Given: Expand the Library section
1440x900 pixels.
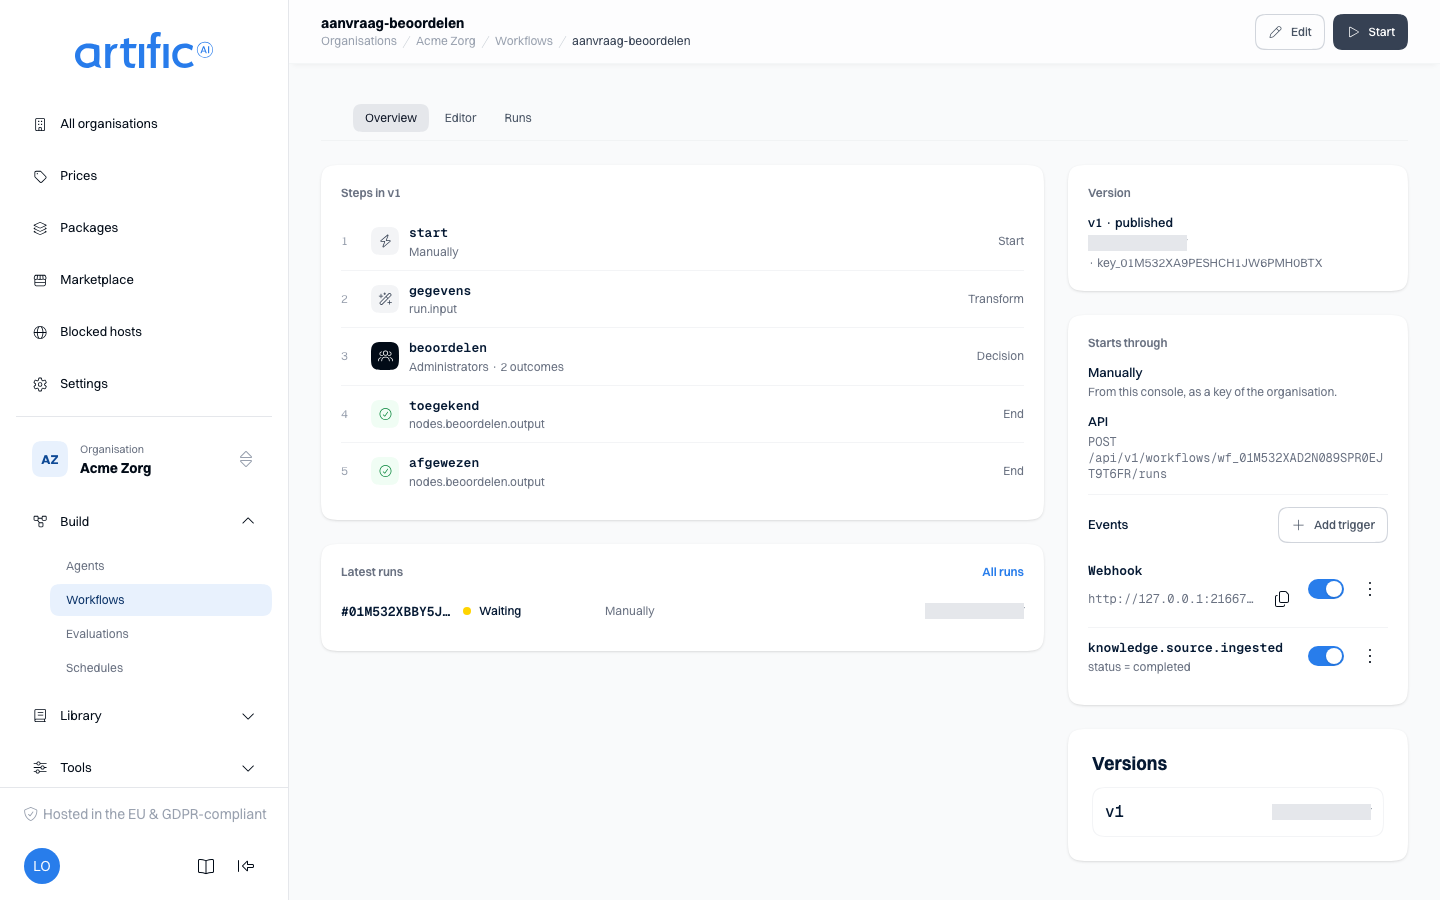Looking at the screenshot, I should click(144, 716).
